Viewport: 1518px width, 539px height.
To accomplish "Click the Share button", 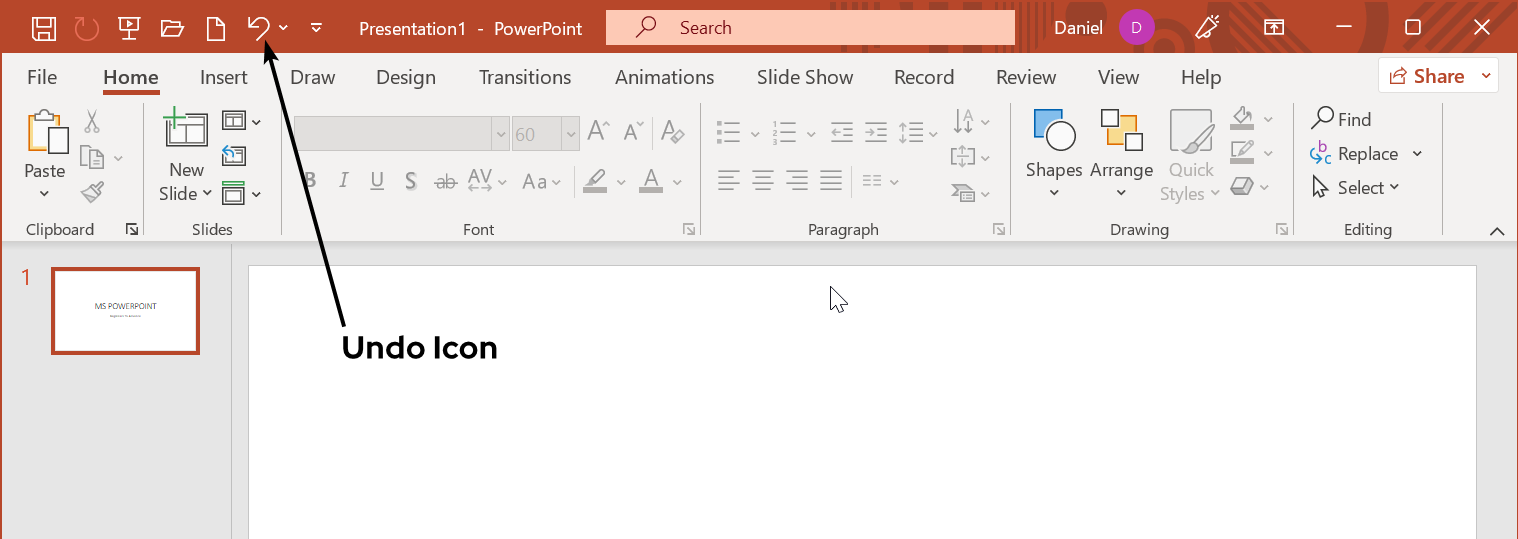I will tap(1427, 76).
